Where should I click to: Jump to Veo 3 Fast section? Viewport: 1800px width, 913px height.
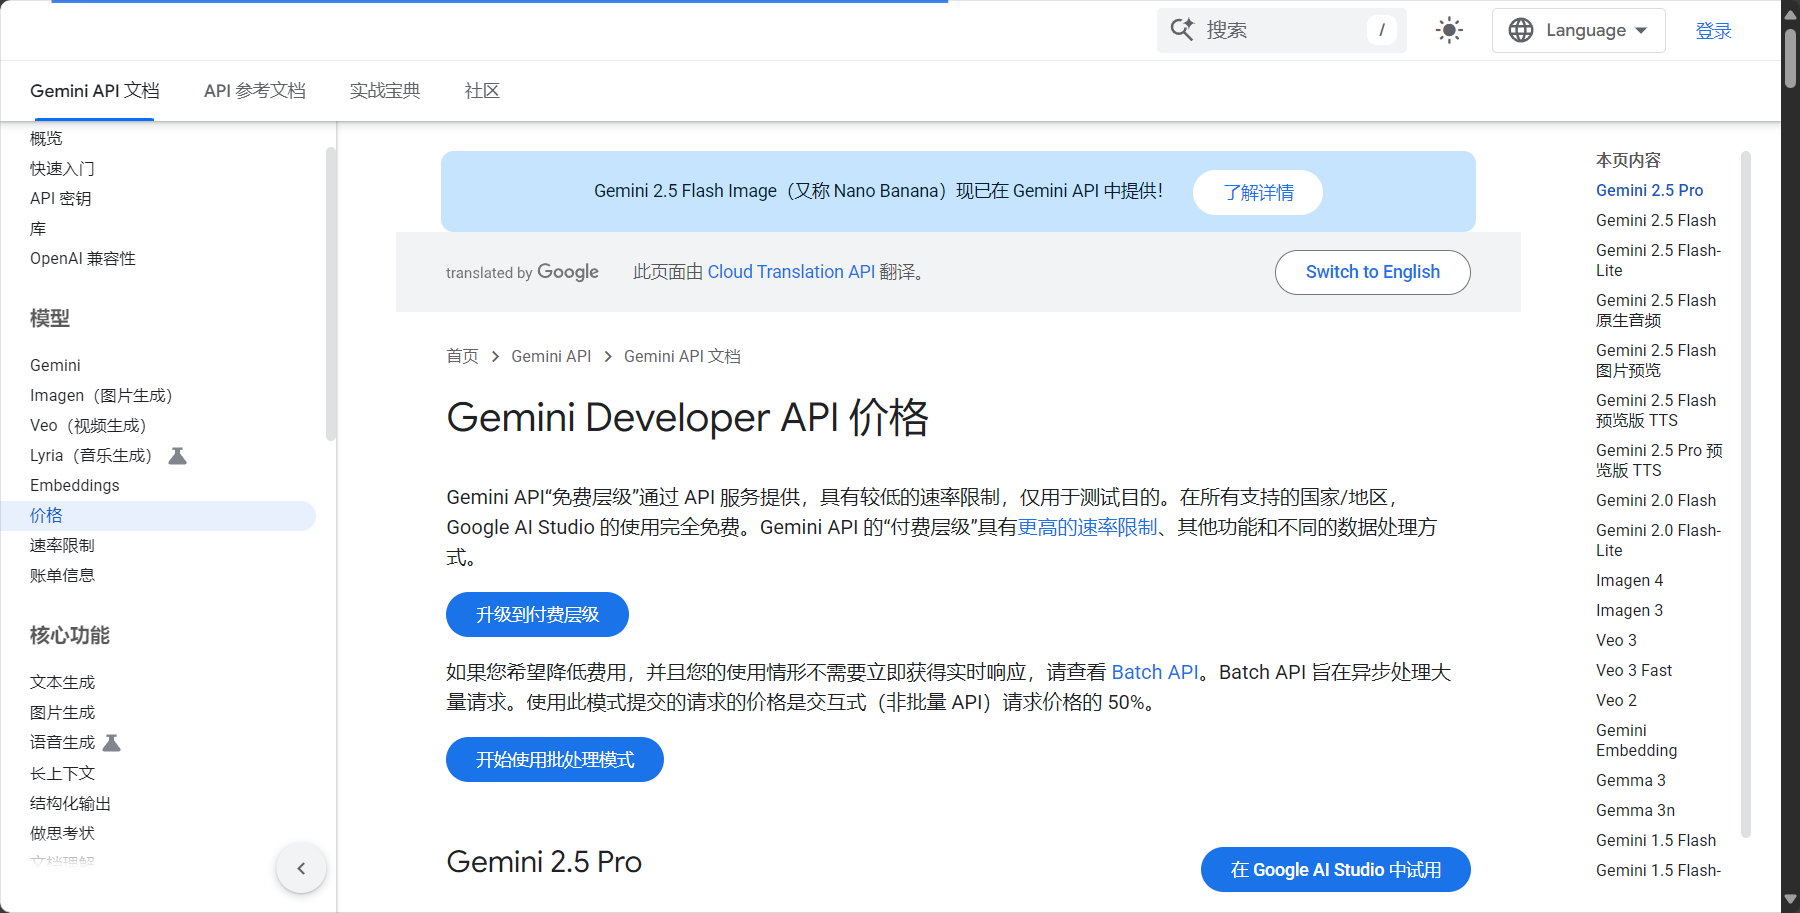[1634, 671]
